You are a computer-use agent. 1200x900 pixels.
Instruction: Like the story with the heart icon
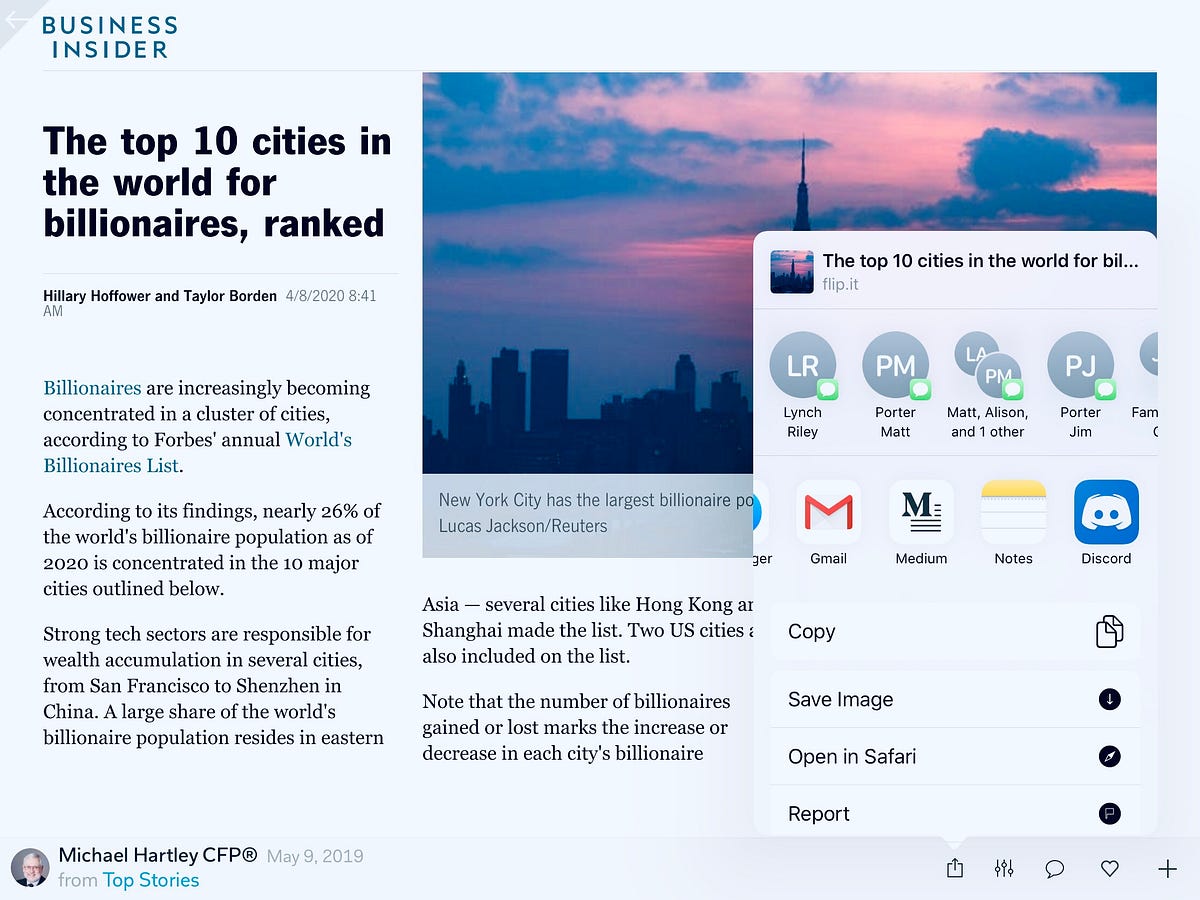(x=1109, y=868)
